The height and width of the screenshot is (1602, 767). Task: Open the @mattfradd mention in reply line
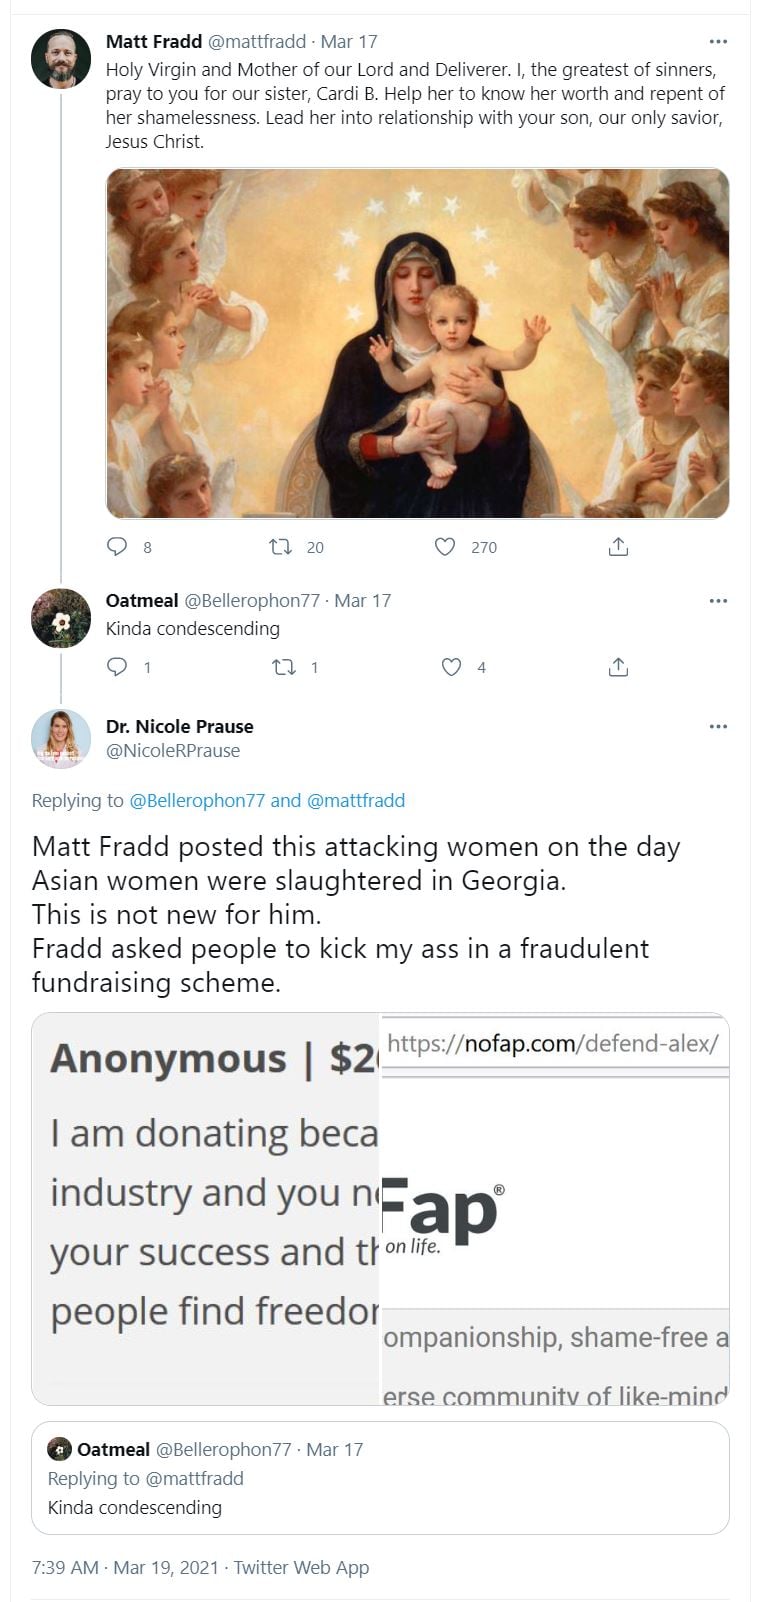355,800
